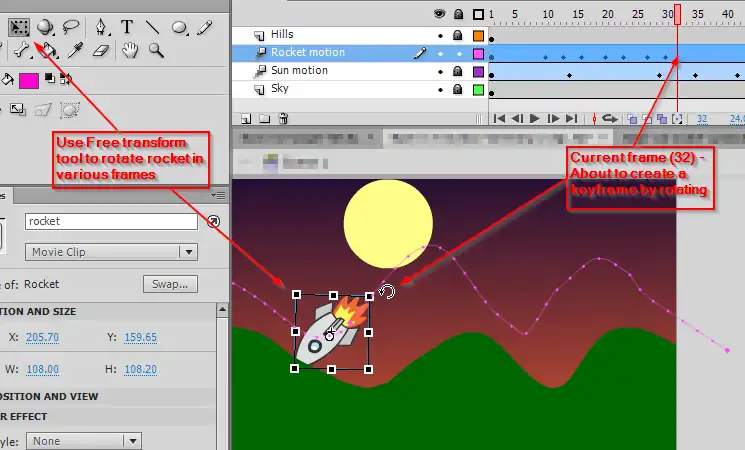Select the Lasso tool
Viewport: 745px width, 450px height.
70,27
